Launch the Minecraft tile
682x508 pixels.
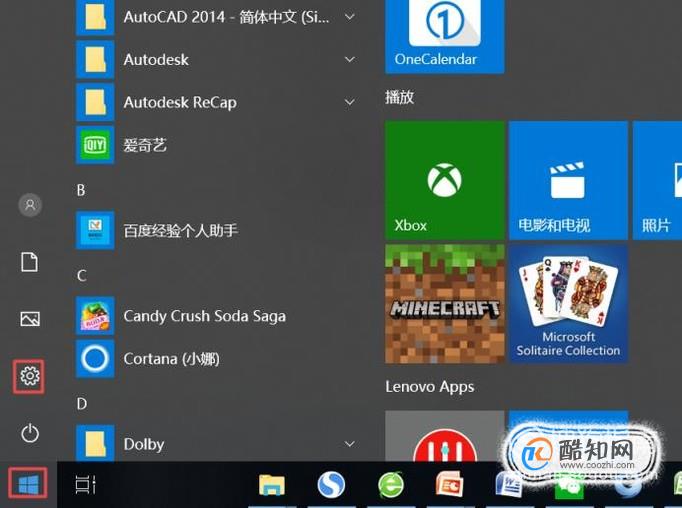tap(445, 304)
